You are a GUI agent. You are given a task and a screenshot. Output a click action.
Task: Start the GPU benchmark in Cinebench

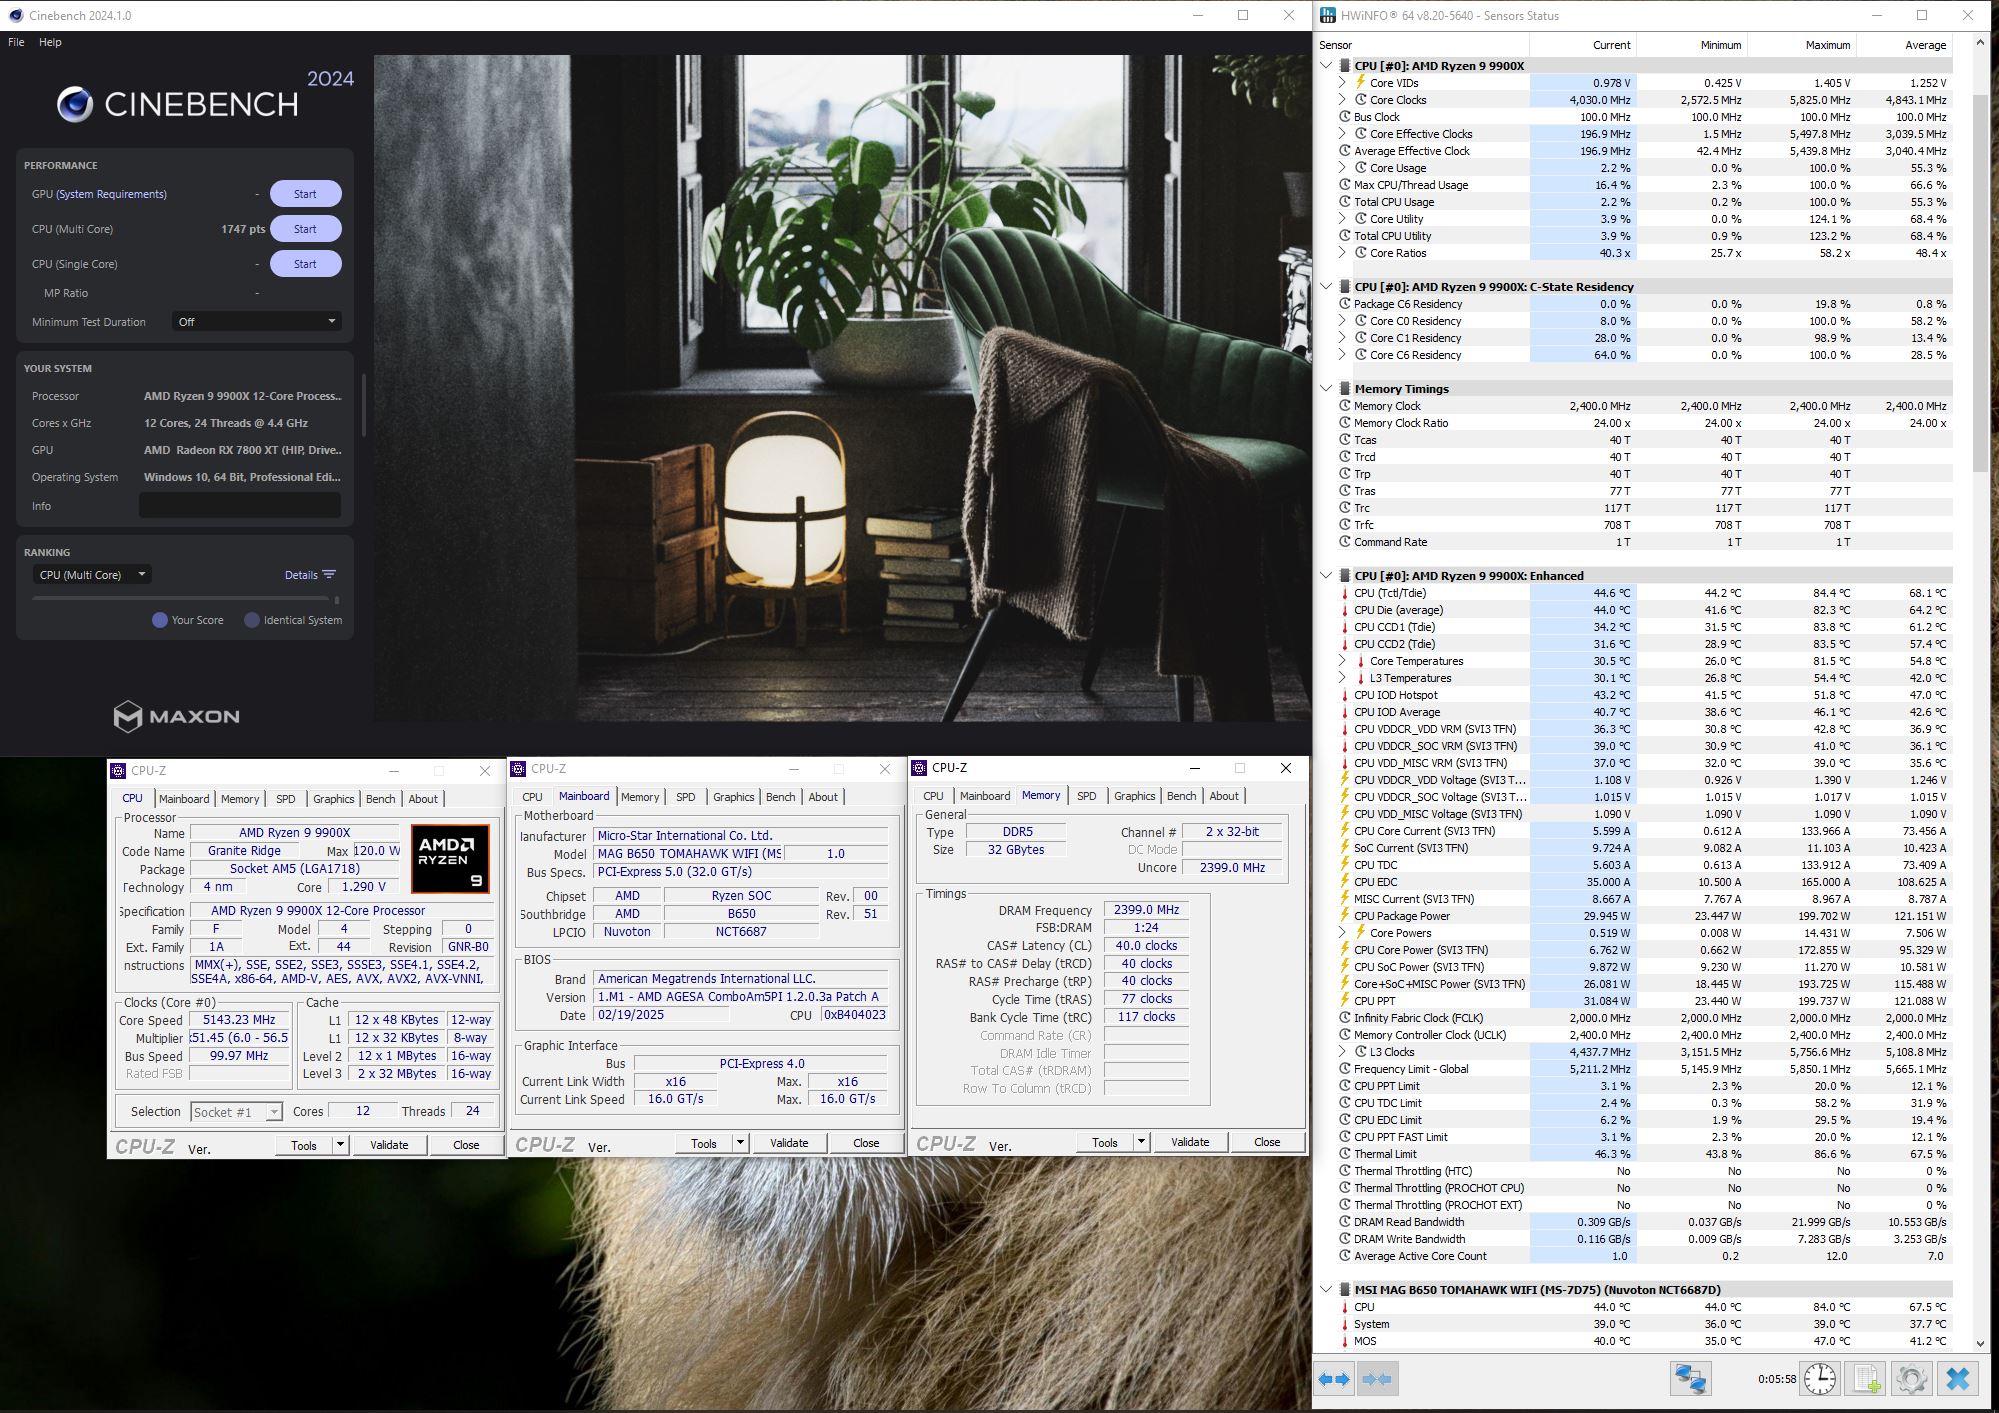[306, 194]
